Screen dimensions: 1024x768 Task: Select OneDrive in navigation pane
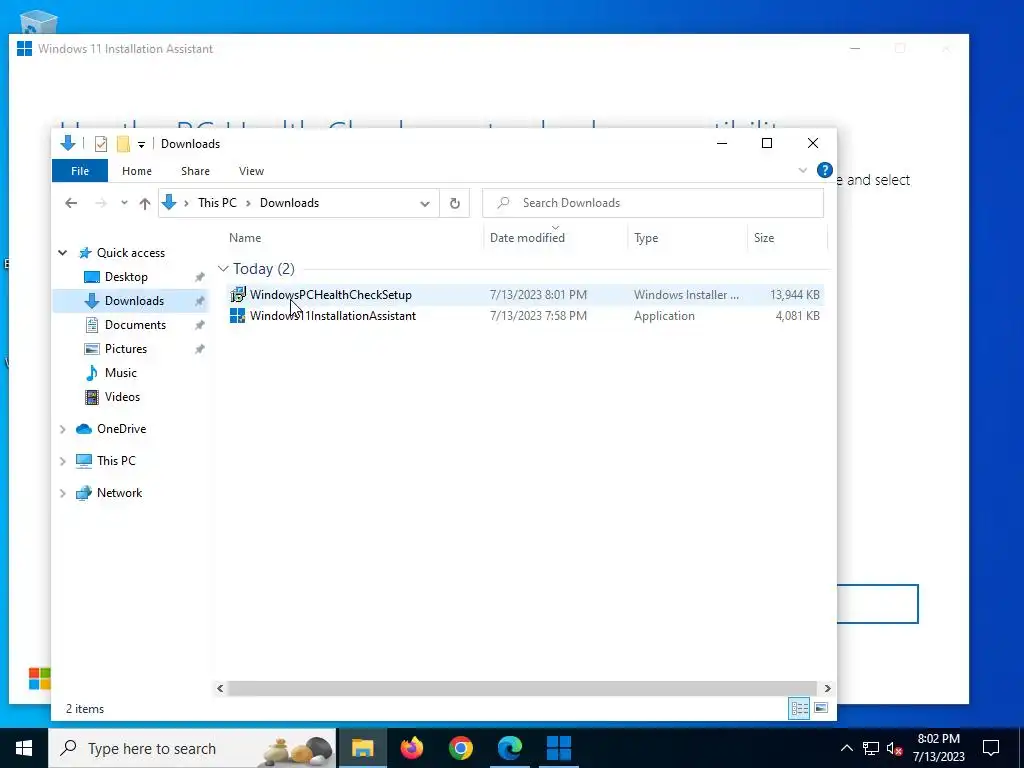(x=121, y=429)
